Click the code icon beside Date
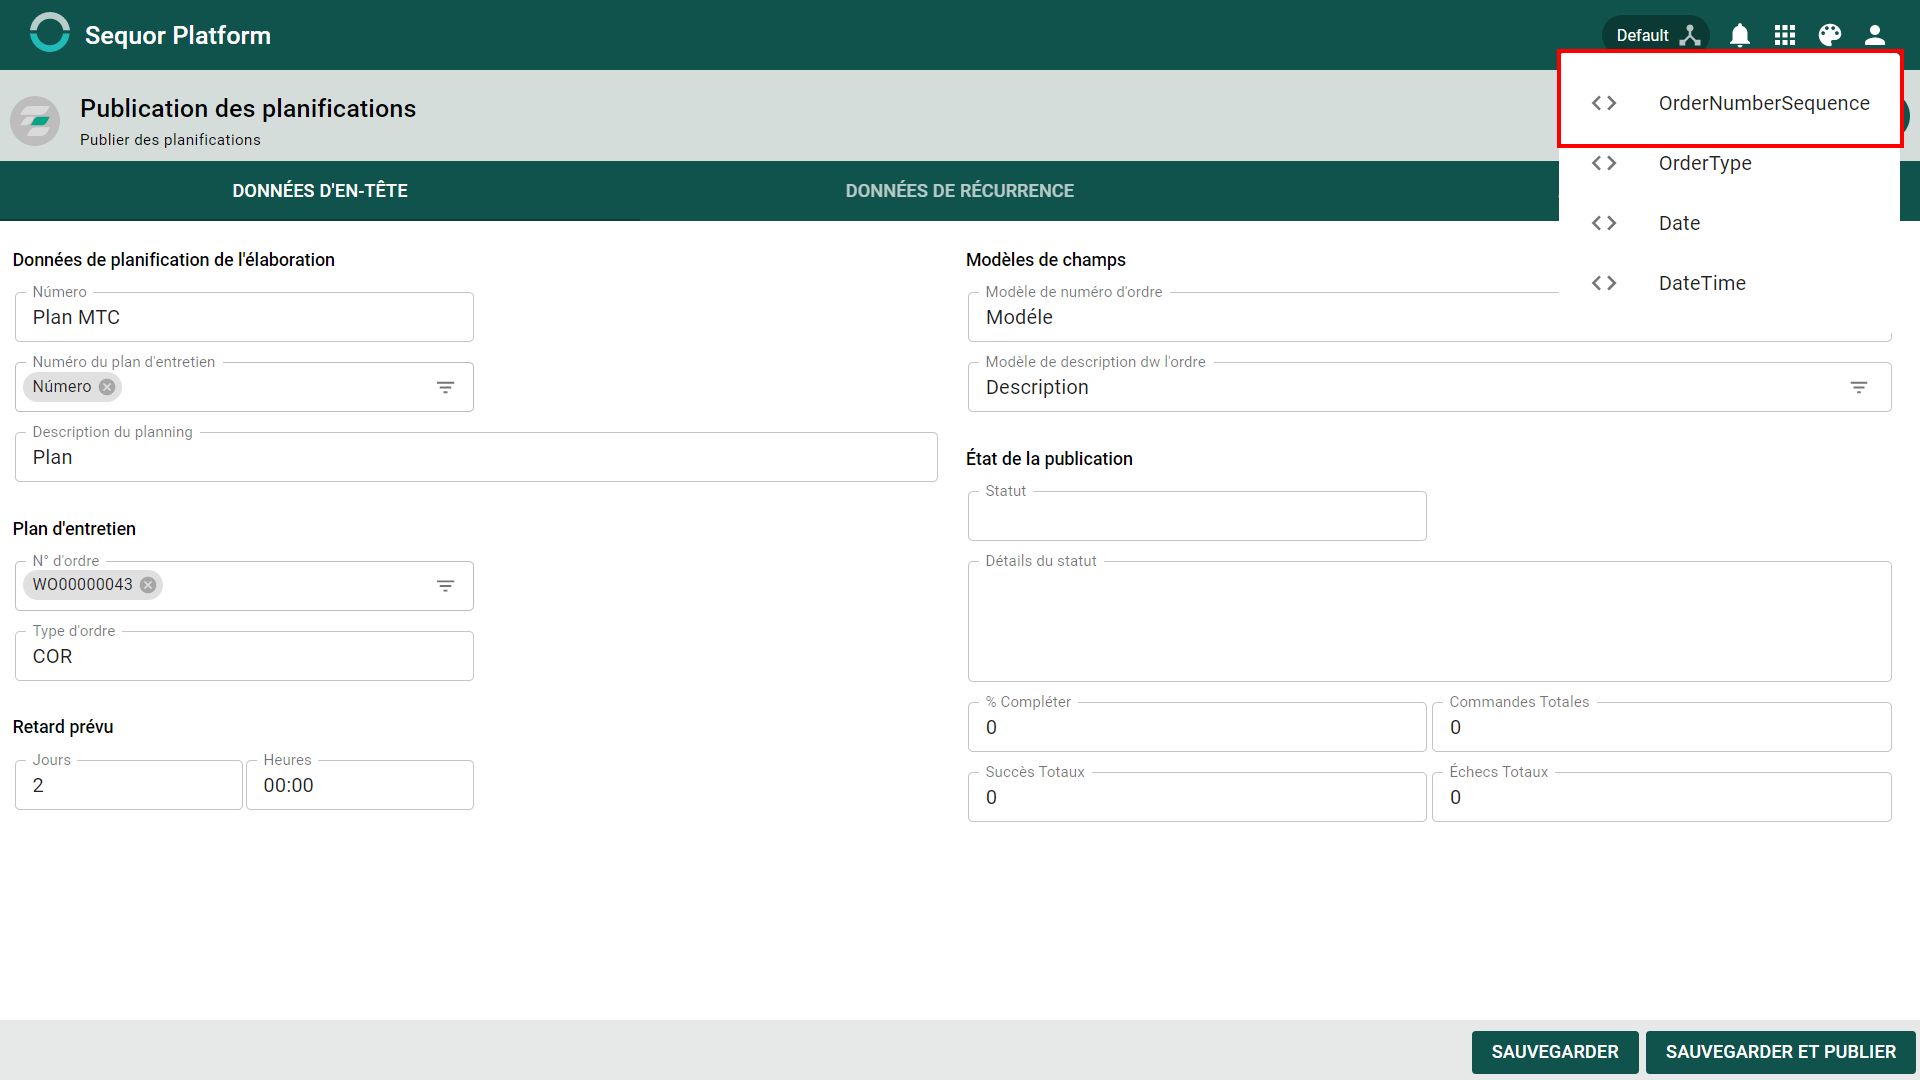The image size is (1920, 1080). coord(1604,223)
